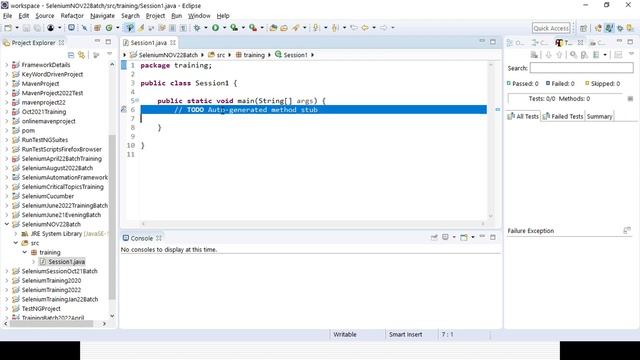The image size is (640, 360).
Task: Click Link with Editor in Project Explorer
Action: [x=82, y=55]
